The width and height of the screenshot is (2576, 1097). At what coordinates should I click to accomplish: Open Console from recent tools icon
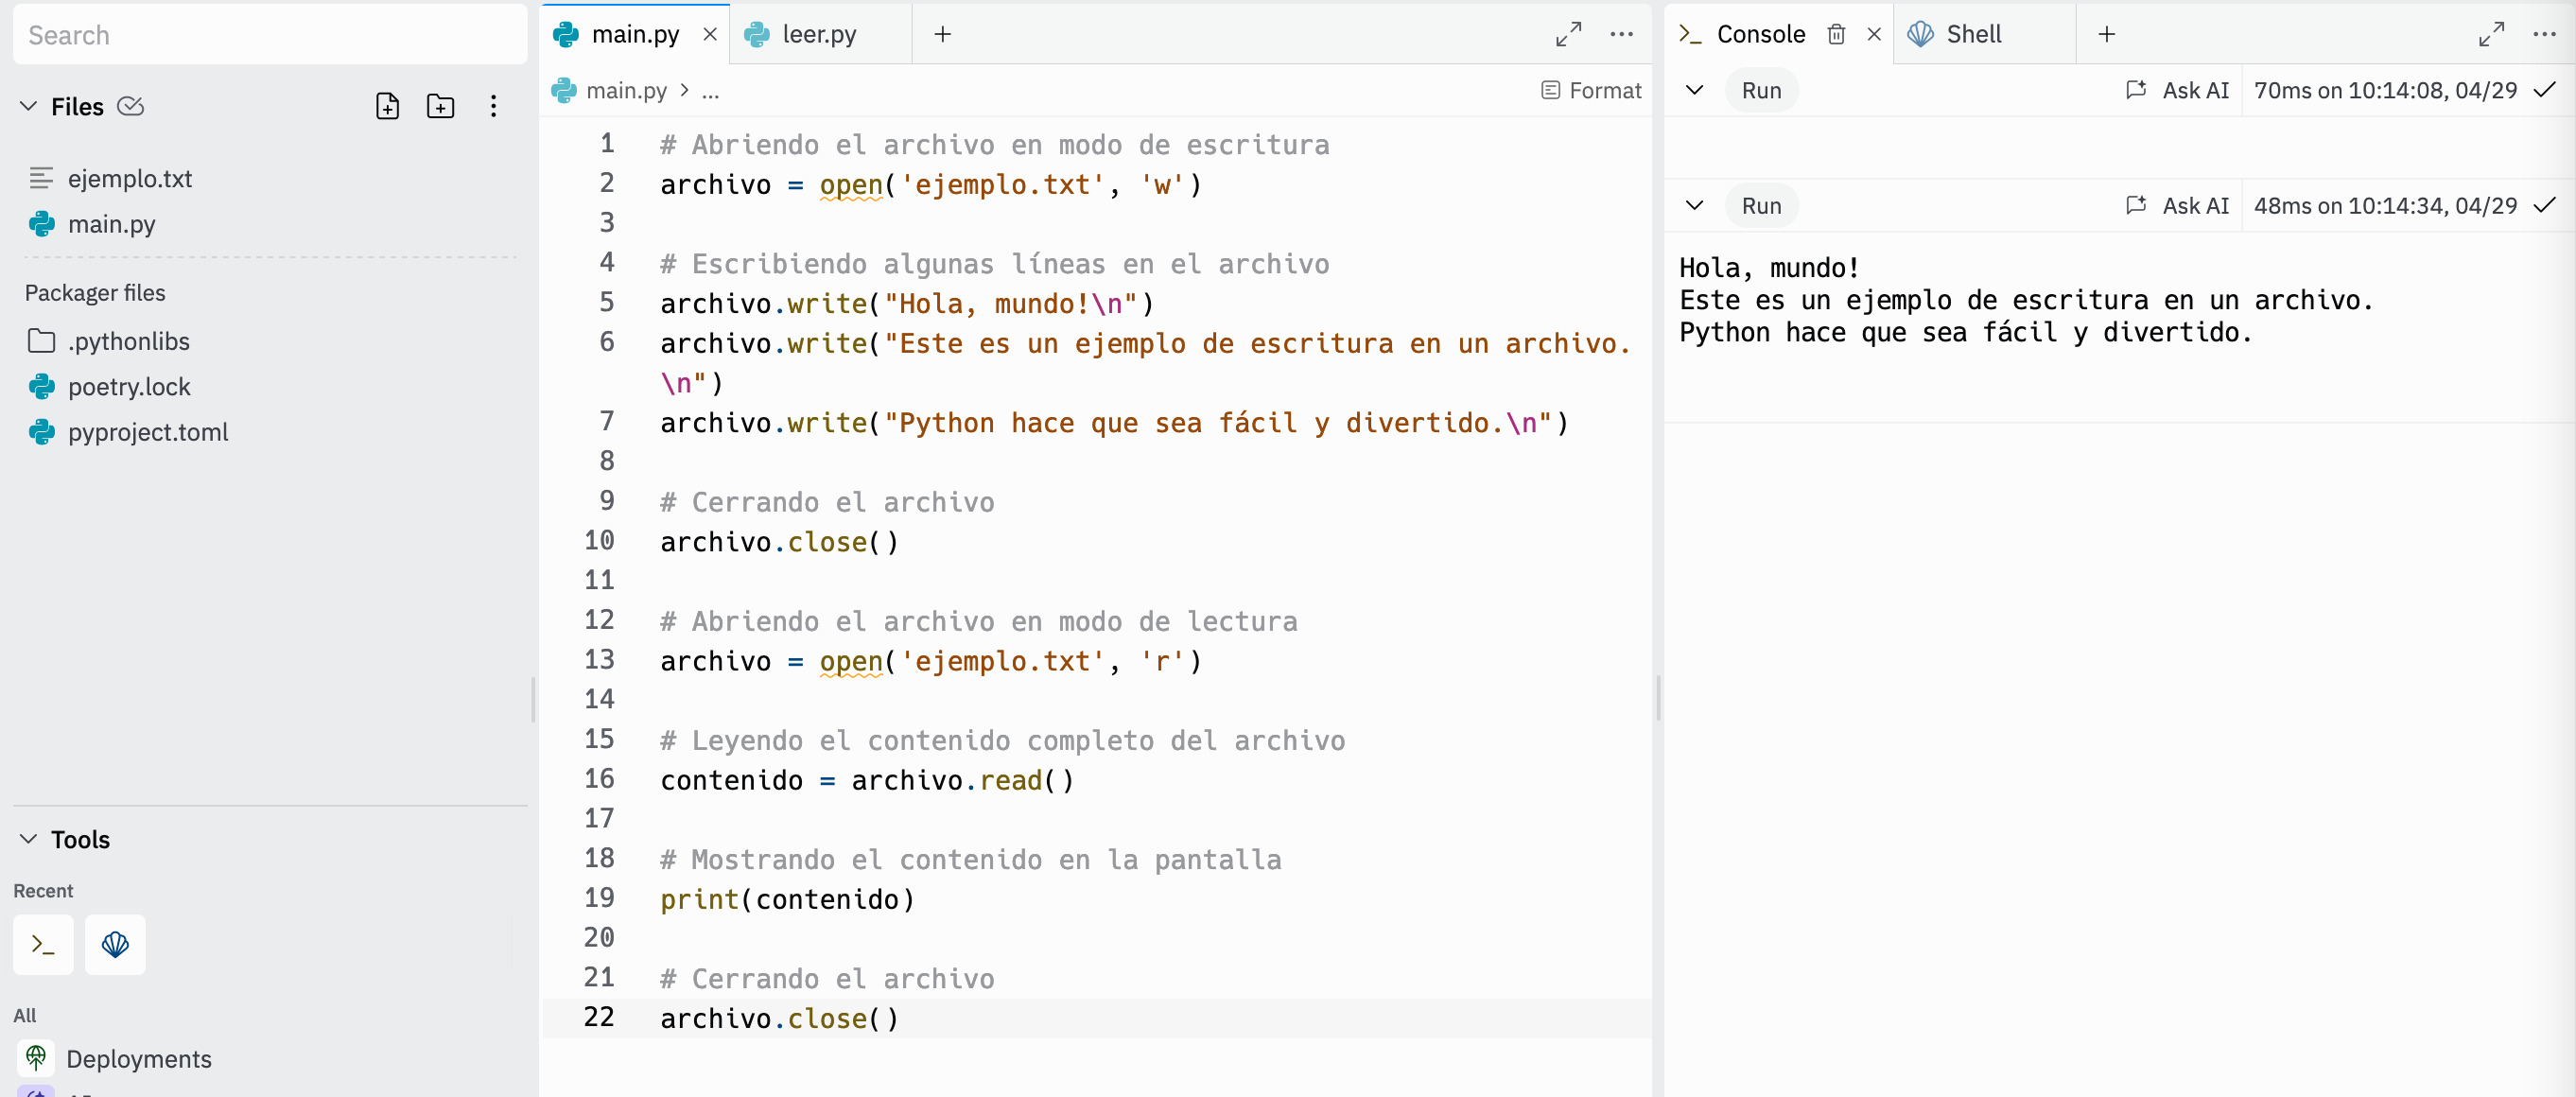pos(43,944)
